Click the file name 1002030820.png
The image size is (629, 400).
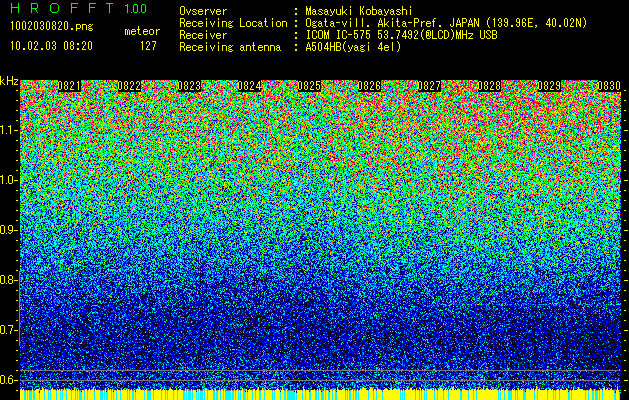[x=52, y=27]
